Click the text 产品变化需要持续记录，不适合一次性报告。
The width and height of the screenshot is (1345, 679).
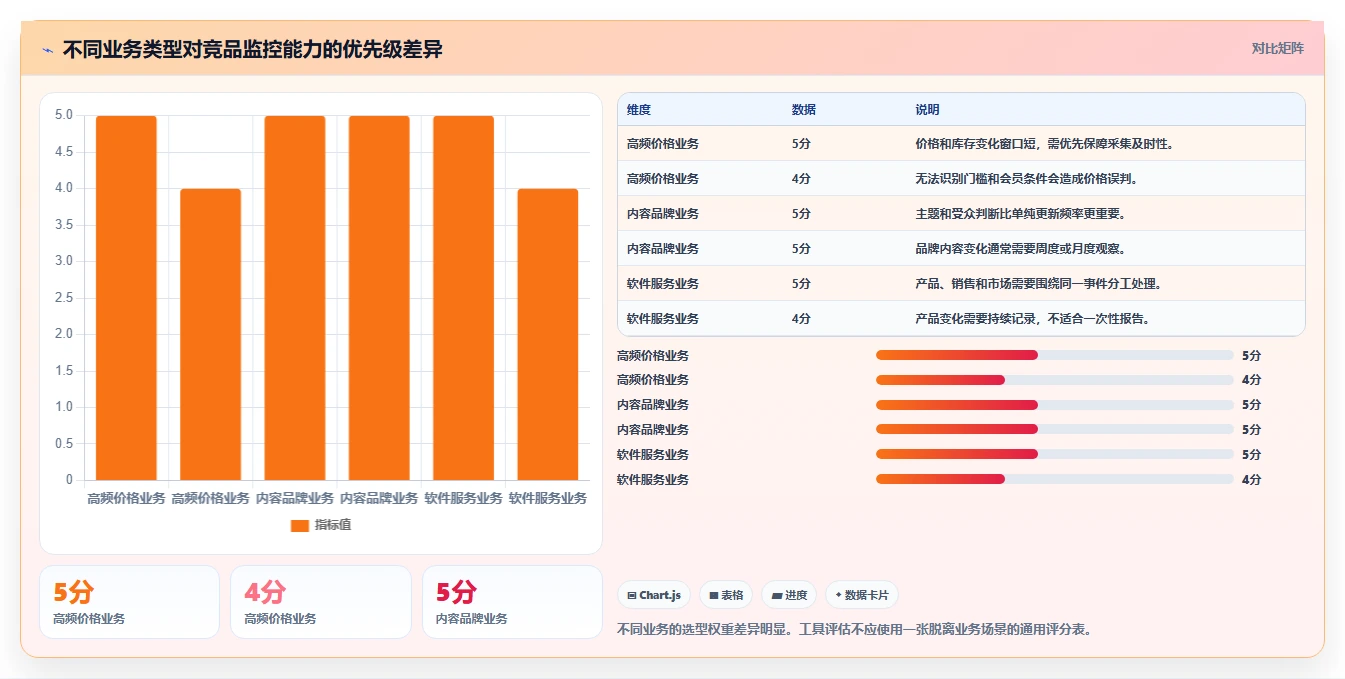[x=1033, y=319]
